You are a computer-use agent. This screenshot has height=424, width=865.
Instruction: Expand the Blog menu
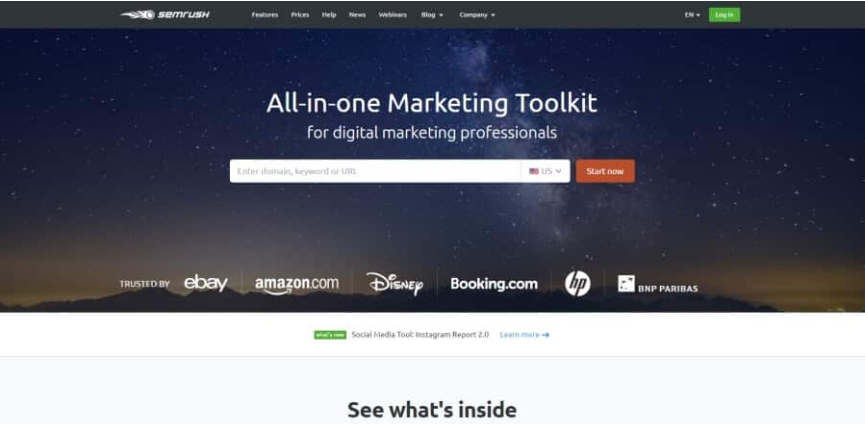point(432,15)
